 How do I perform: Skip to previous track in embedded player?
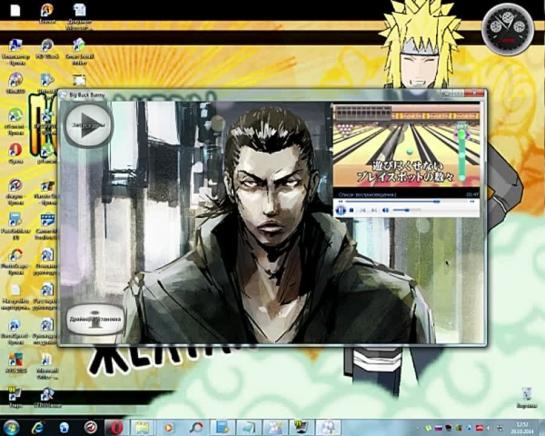pos(362,210)
